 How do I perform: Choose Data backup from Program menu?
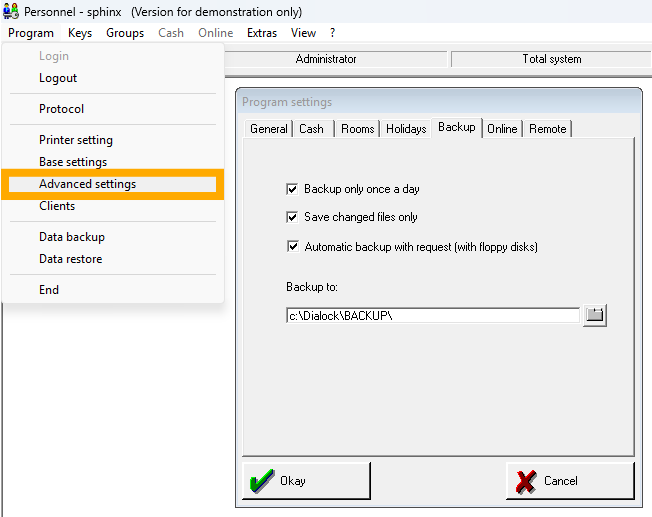[x=72, y=237]
